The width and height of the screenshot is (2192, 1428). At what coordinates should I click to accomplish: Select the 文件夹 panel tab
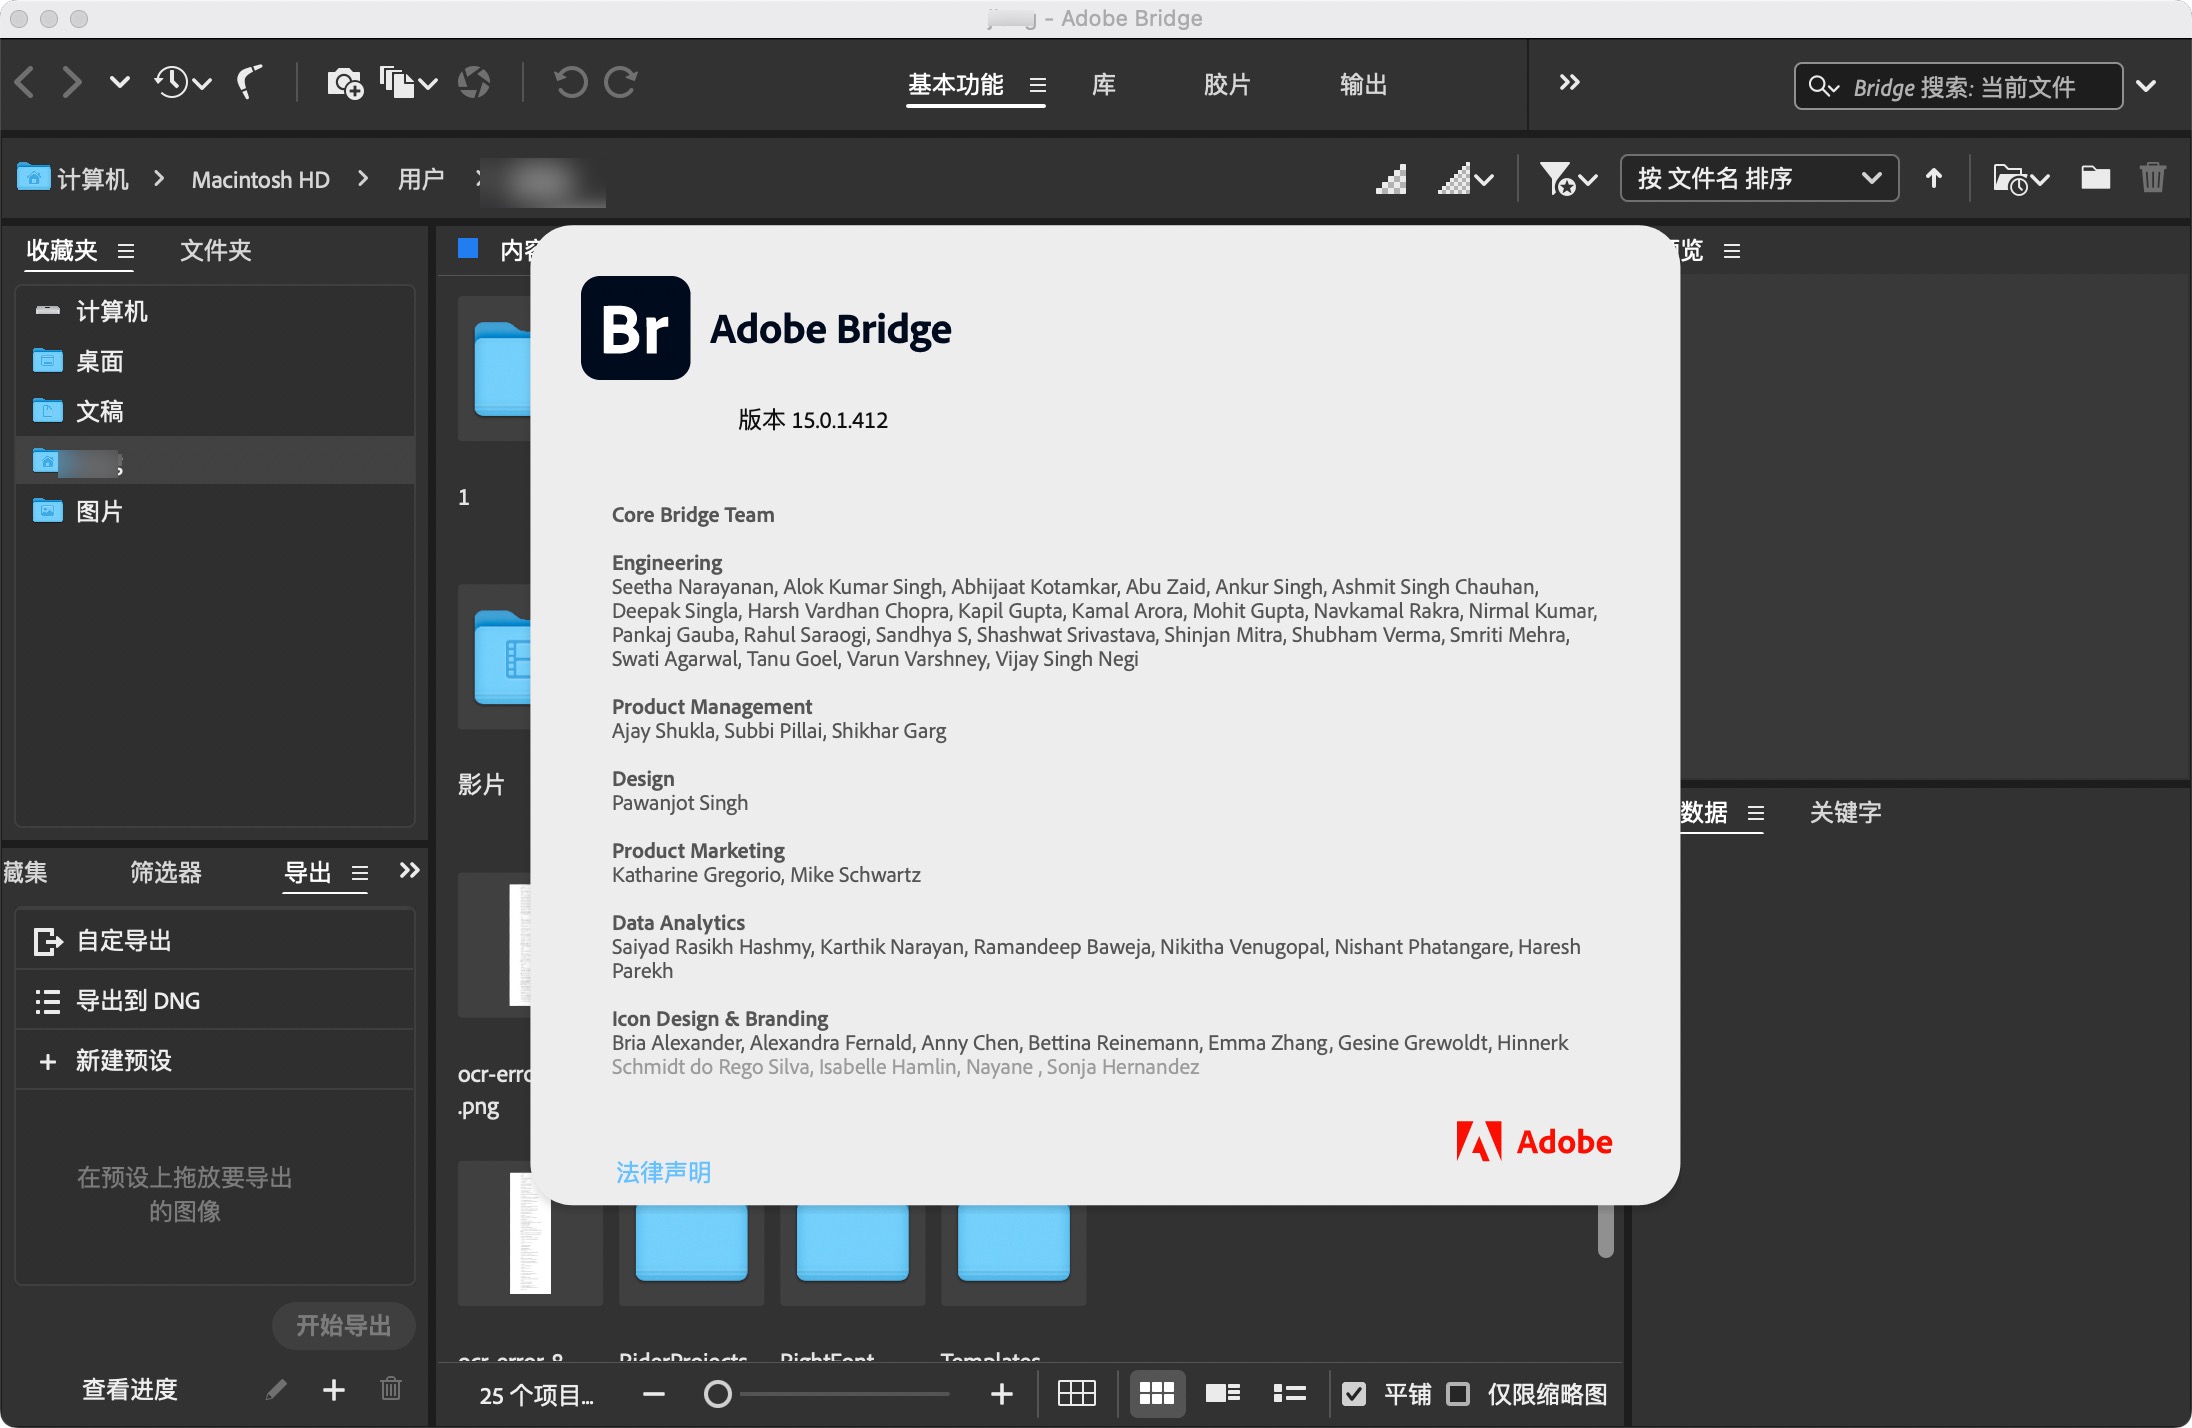point(216,250)
